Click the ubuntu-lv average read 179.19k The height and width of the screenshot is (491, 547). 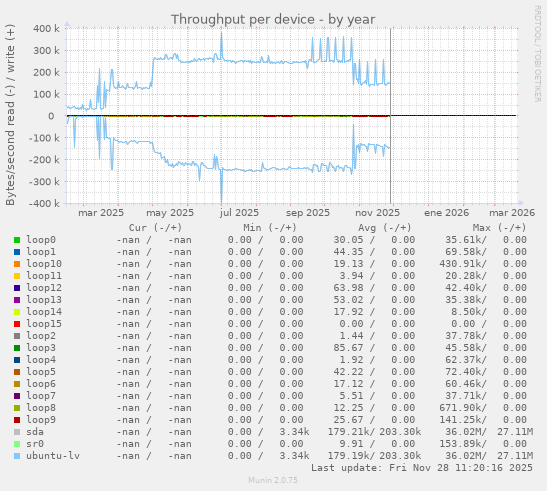(x=351, y=456)
